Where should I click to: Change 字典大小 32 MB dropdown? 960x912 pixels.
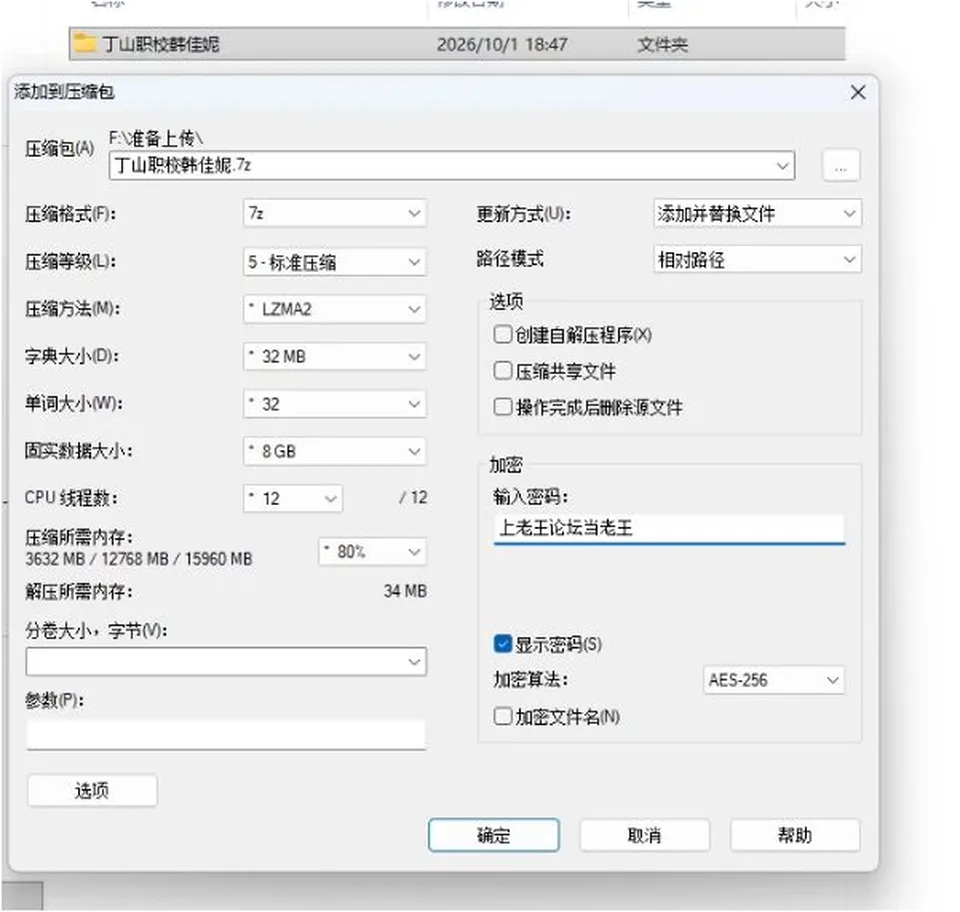click(334, 356)
